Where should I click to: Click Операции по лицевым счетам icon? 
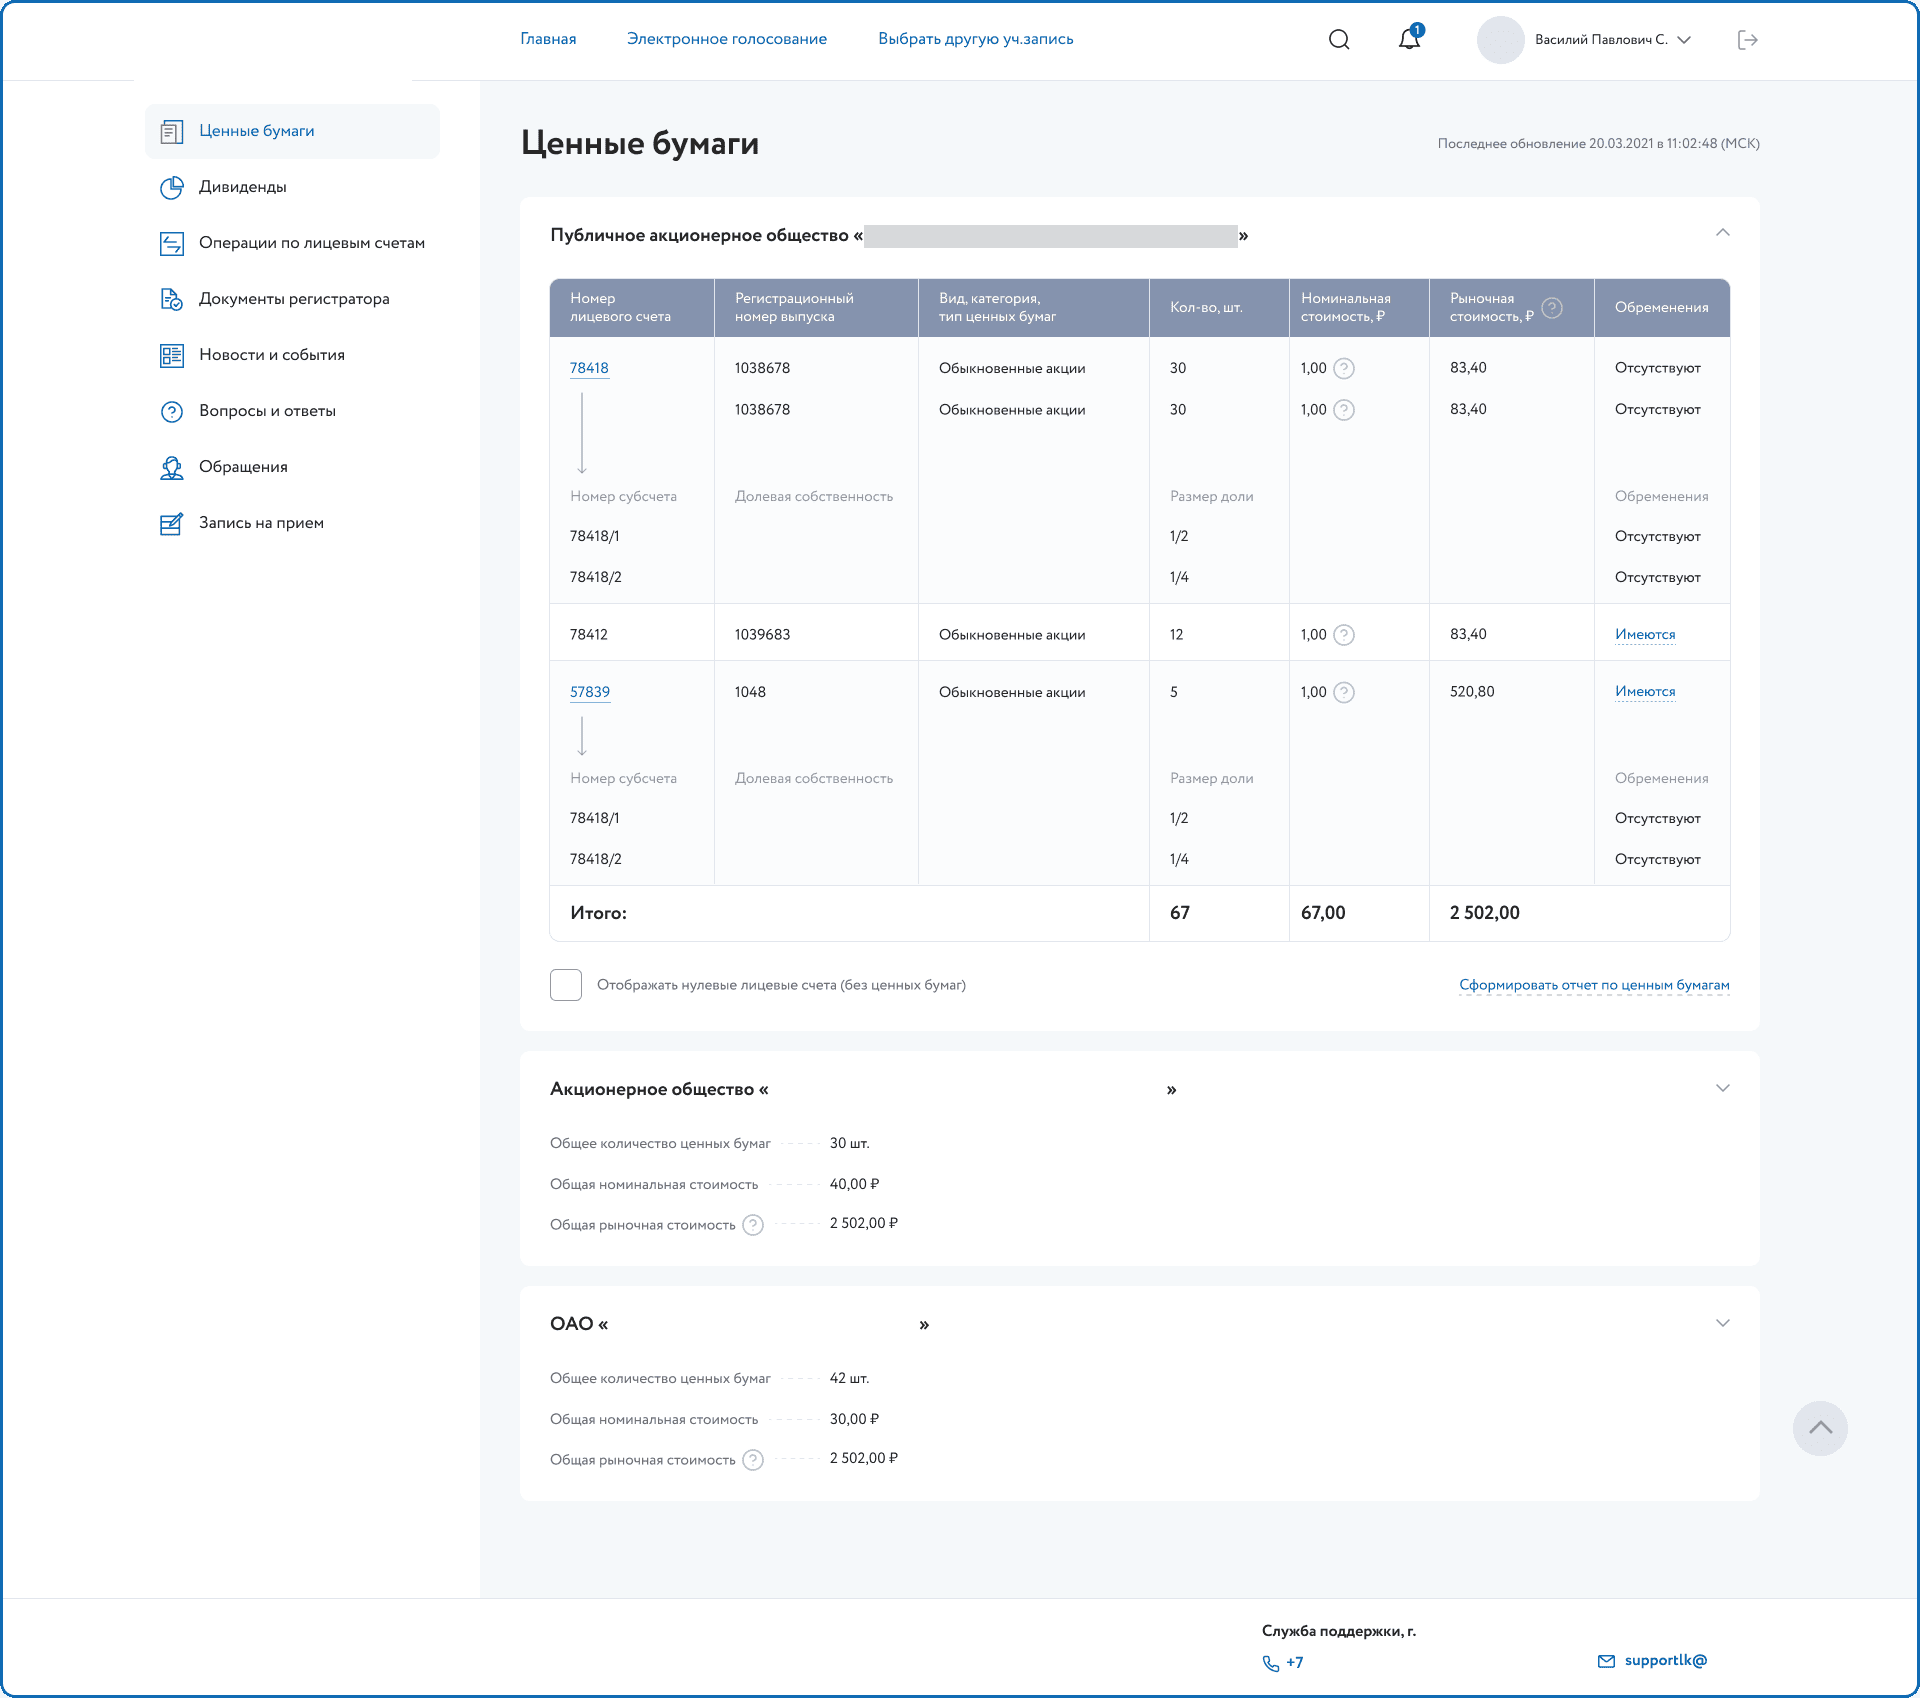tap(172, 243)
